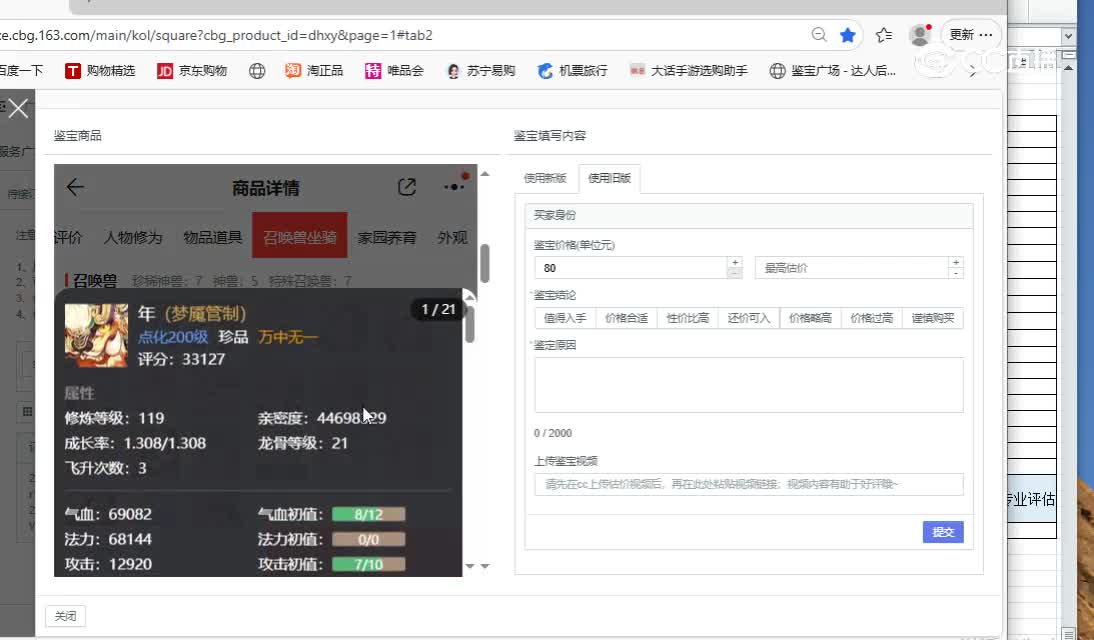The width and height of the screenshot is (1094, 640).
Task: Click the 买家身份 section header
Action: (x=749, y=215)
